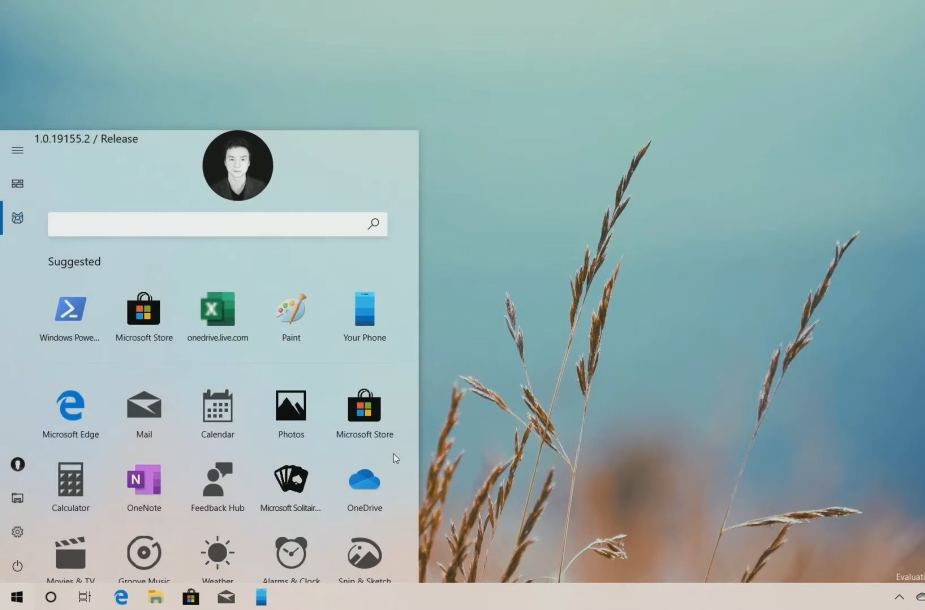Launch the Calculator app
Screen dimensions: 925x610
[x=70, y=487]
